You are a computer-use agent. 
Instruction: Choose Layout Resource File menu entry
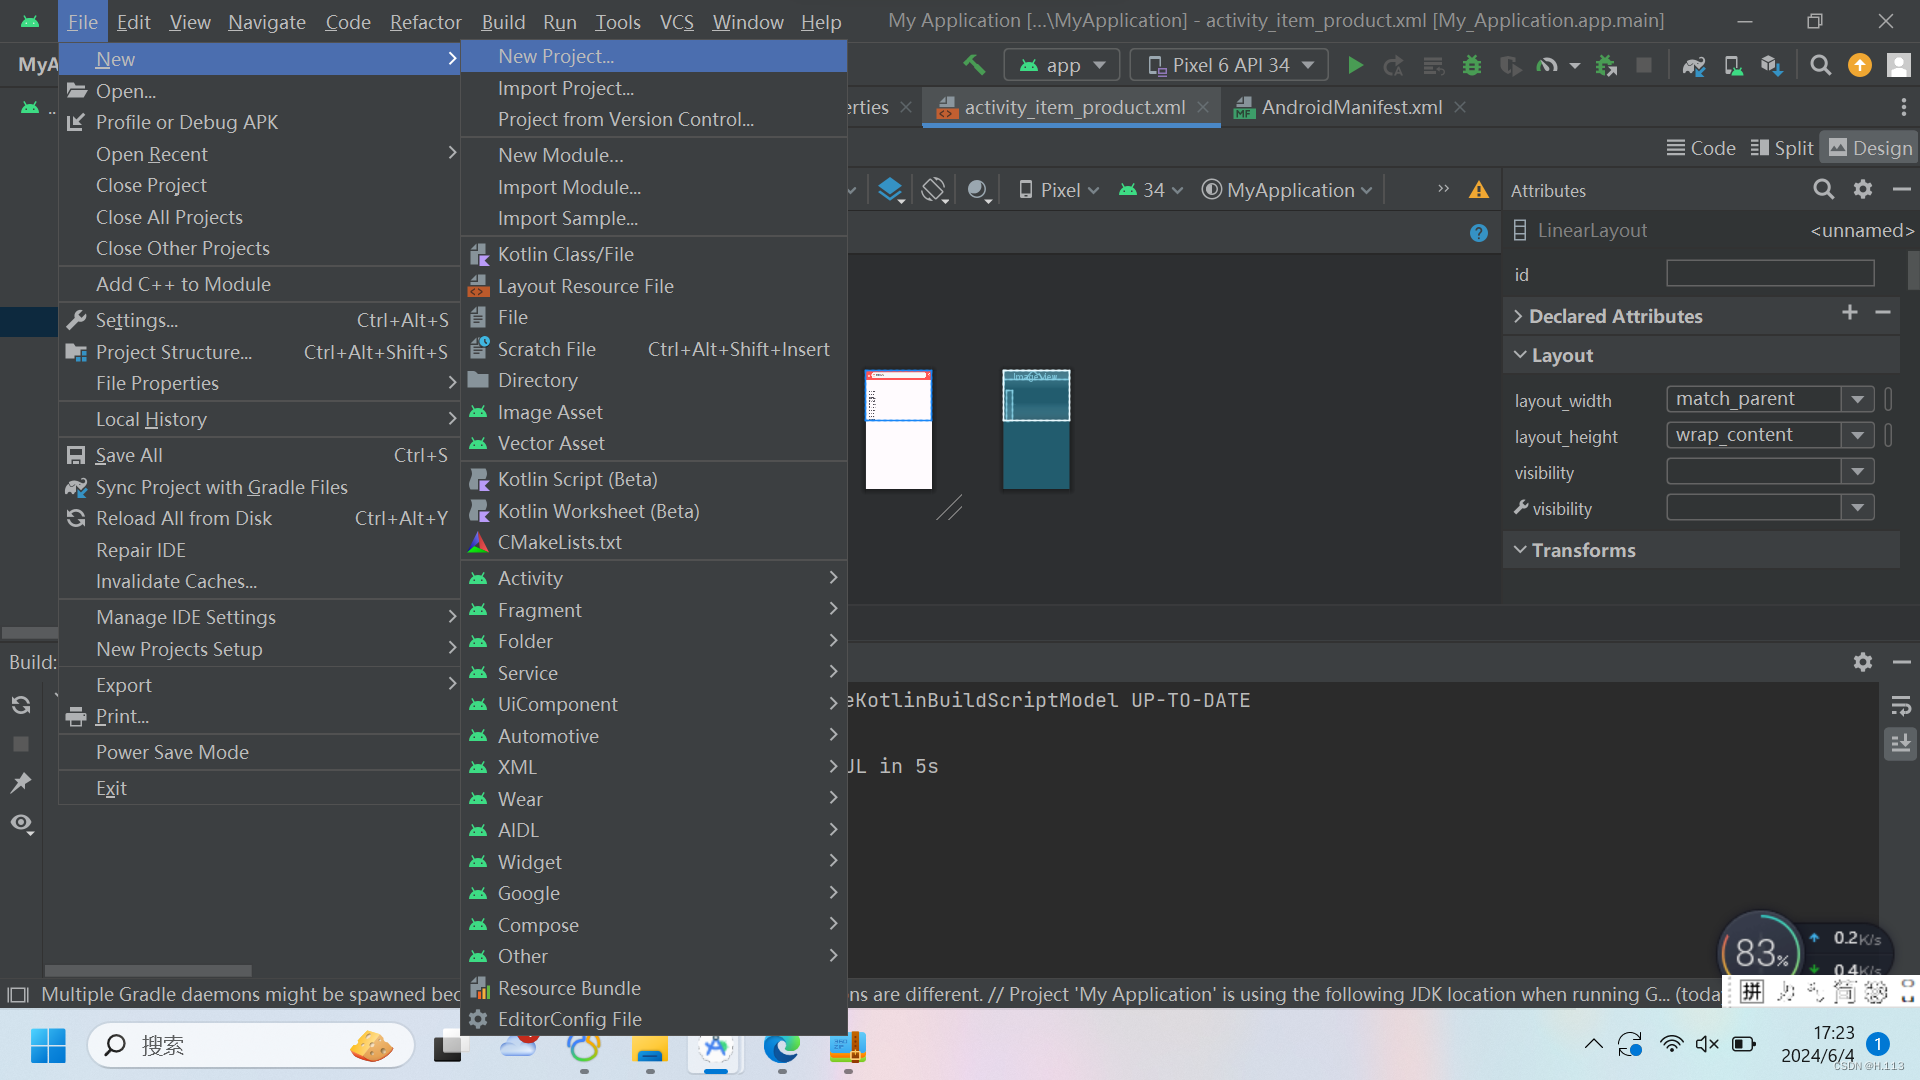click(x=585, y=286)
